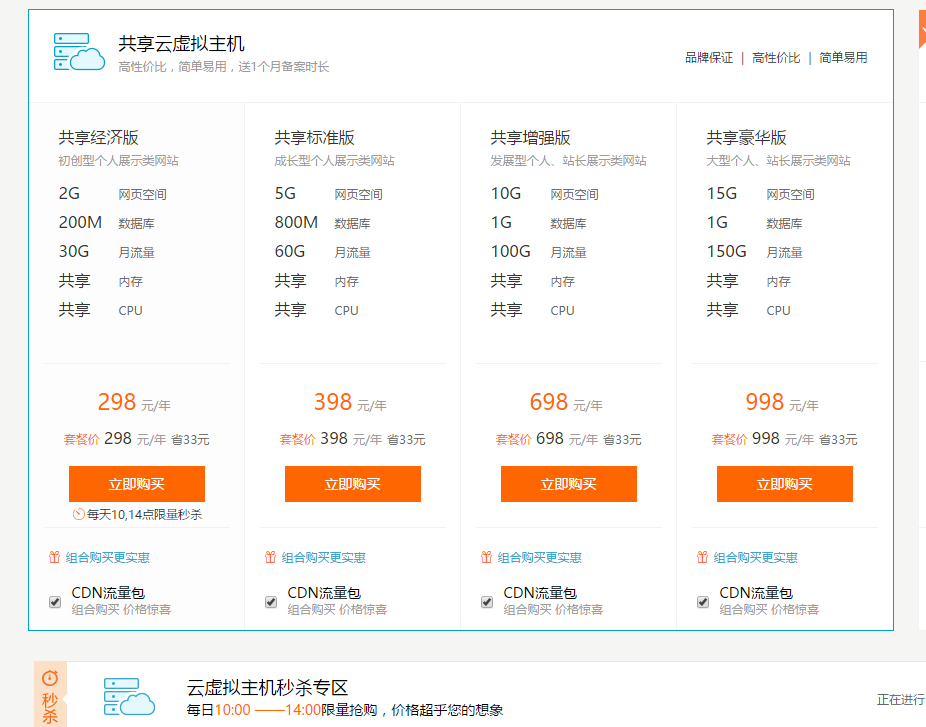Buy the 共享经济版 298元 plan with 立即购买

(137, 484)
